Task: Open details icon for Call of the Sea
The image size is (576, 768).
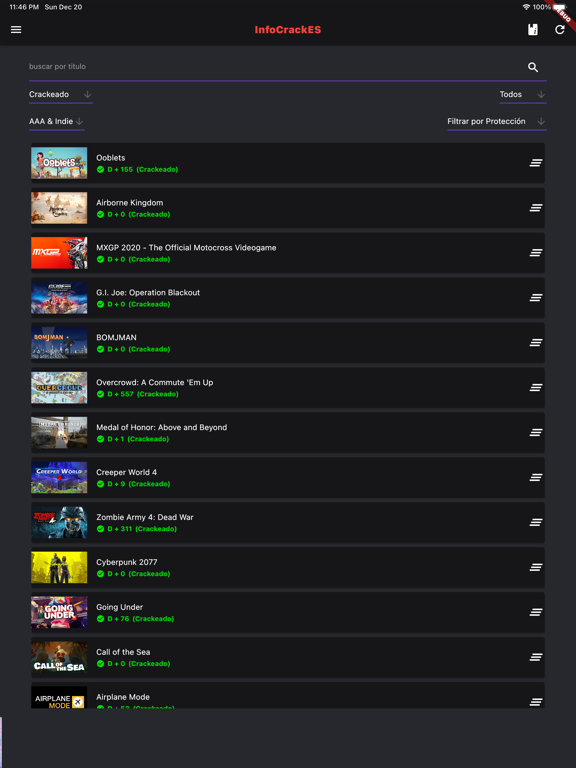Action: point(536,657)
